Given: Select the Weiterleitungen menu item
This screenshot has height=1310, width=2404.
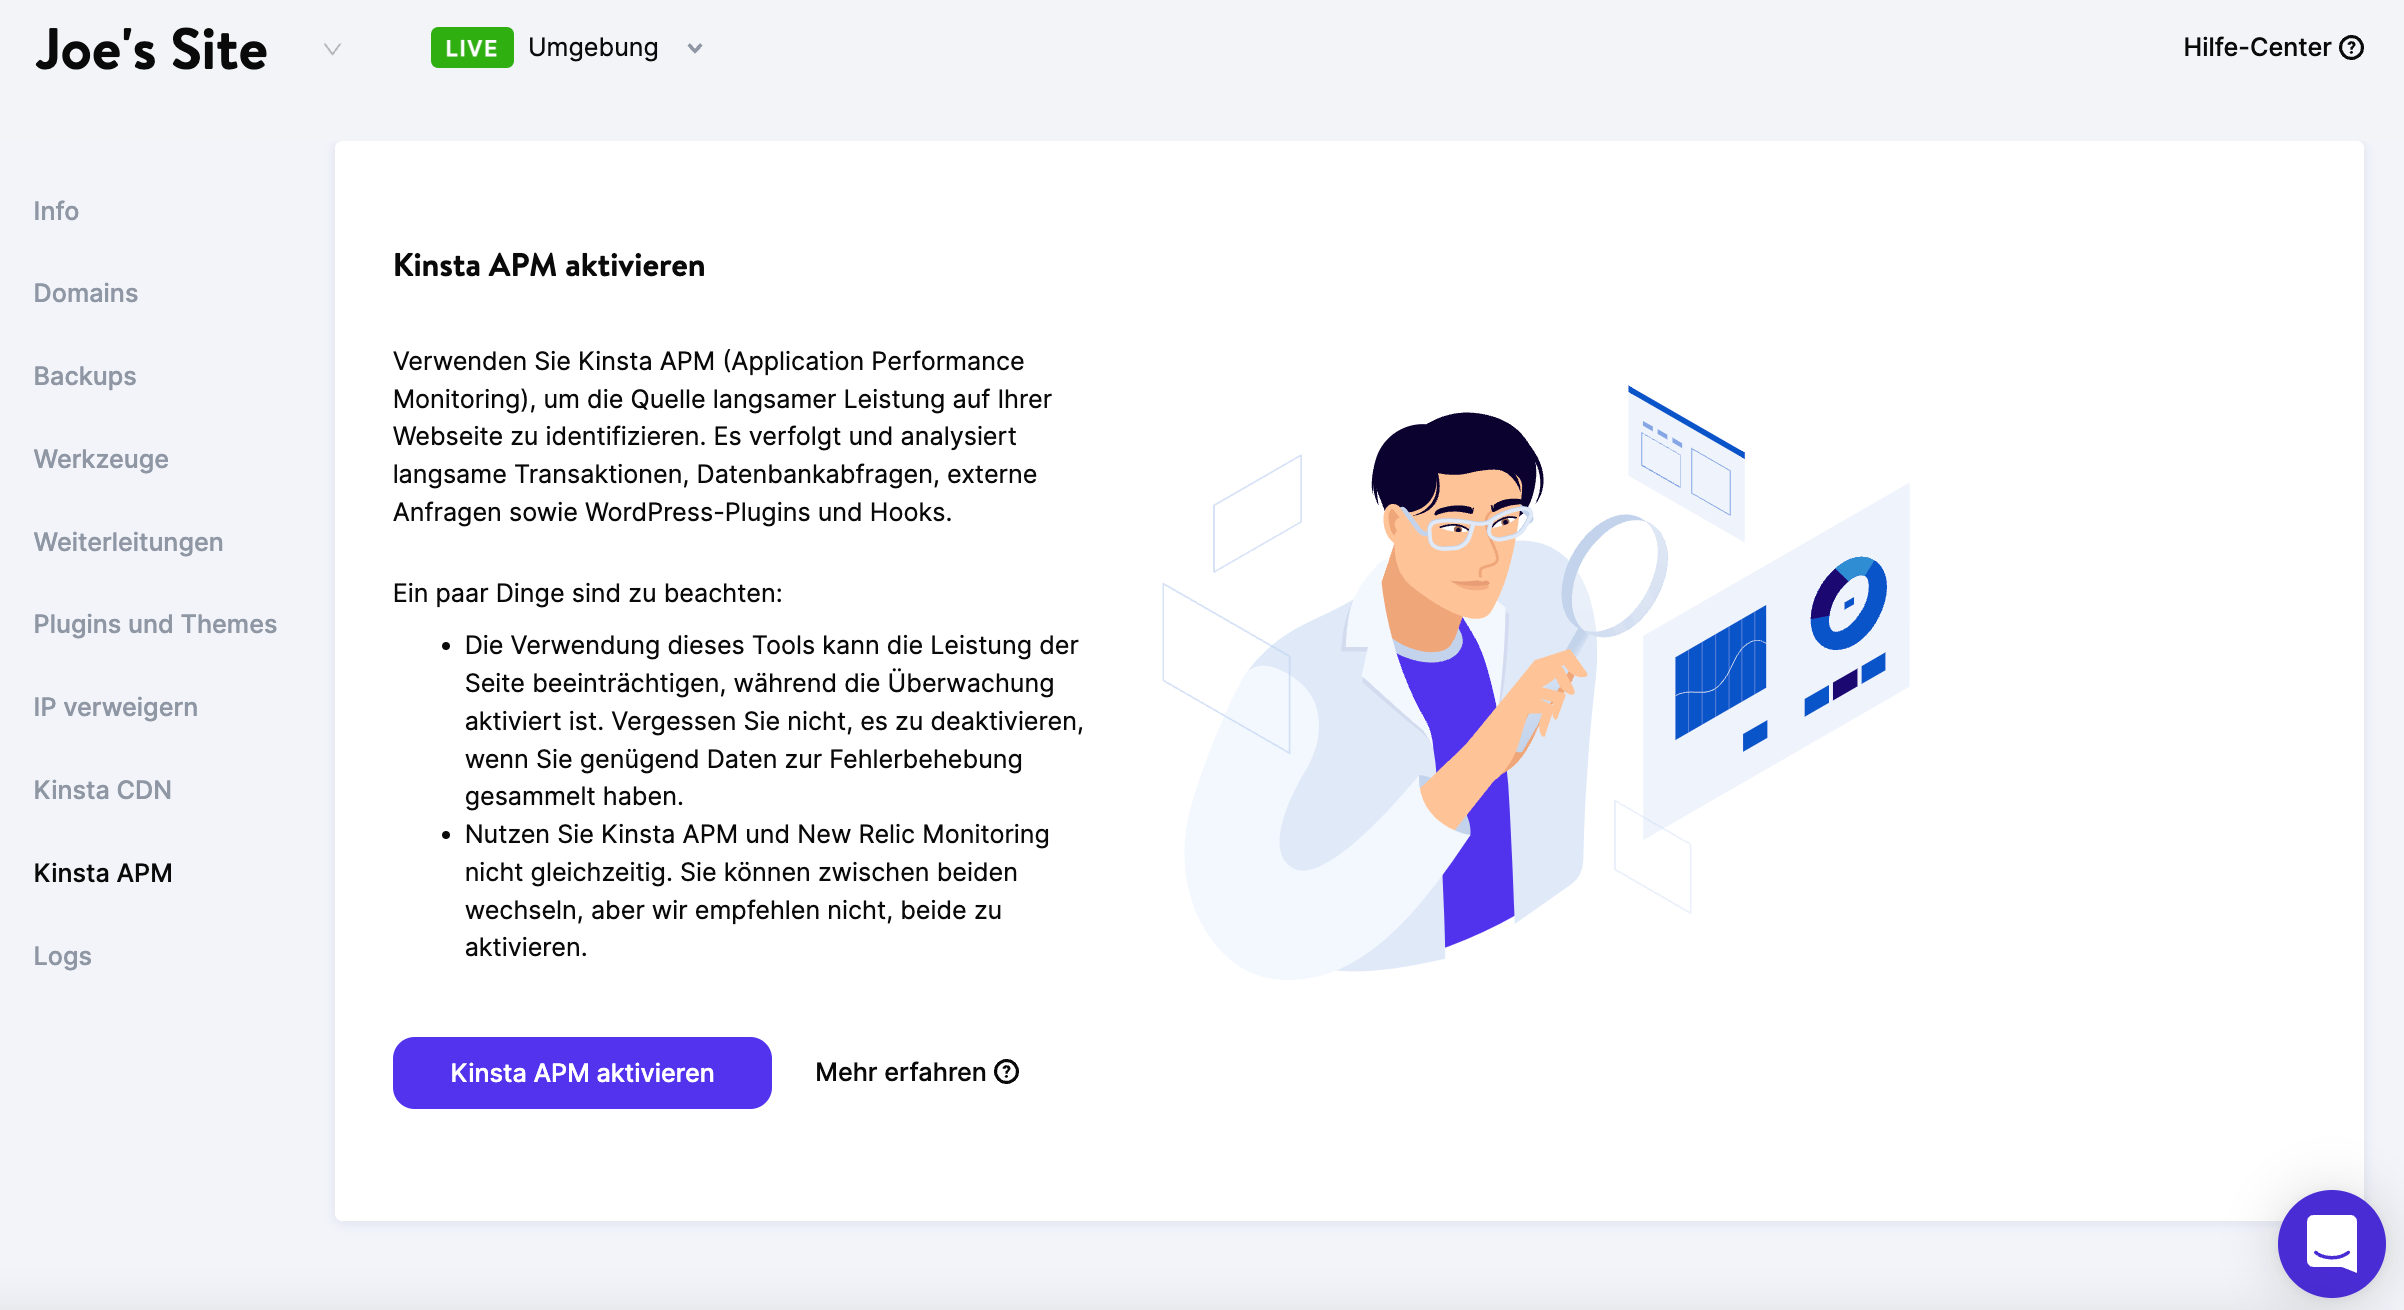Looking at the screenshot, I should 129,540.
